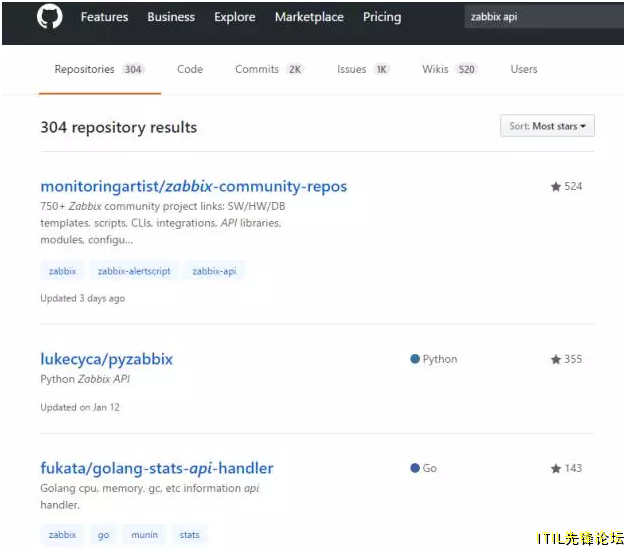Screen dimensions: 624x549
Task: Click the 520 counter badge on Wikis
Action: point(466,70)
